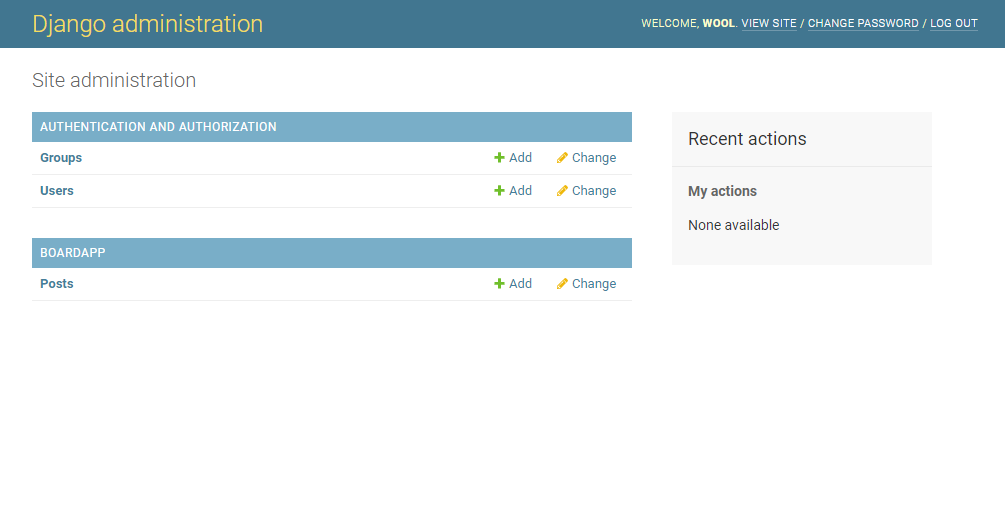
Task: Click the pencil icon in Posts row
Action: 562,283
